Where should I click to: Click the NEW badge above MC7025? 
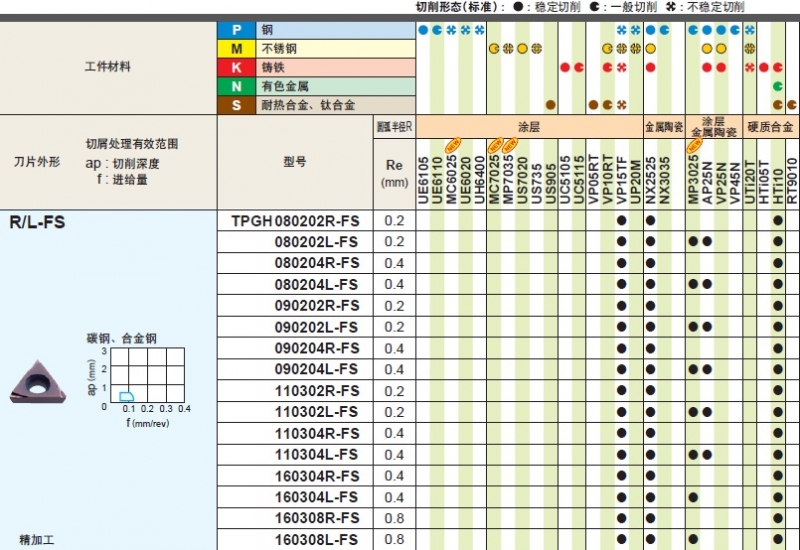(x=495, y=145)
